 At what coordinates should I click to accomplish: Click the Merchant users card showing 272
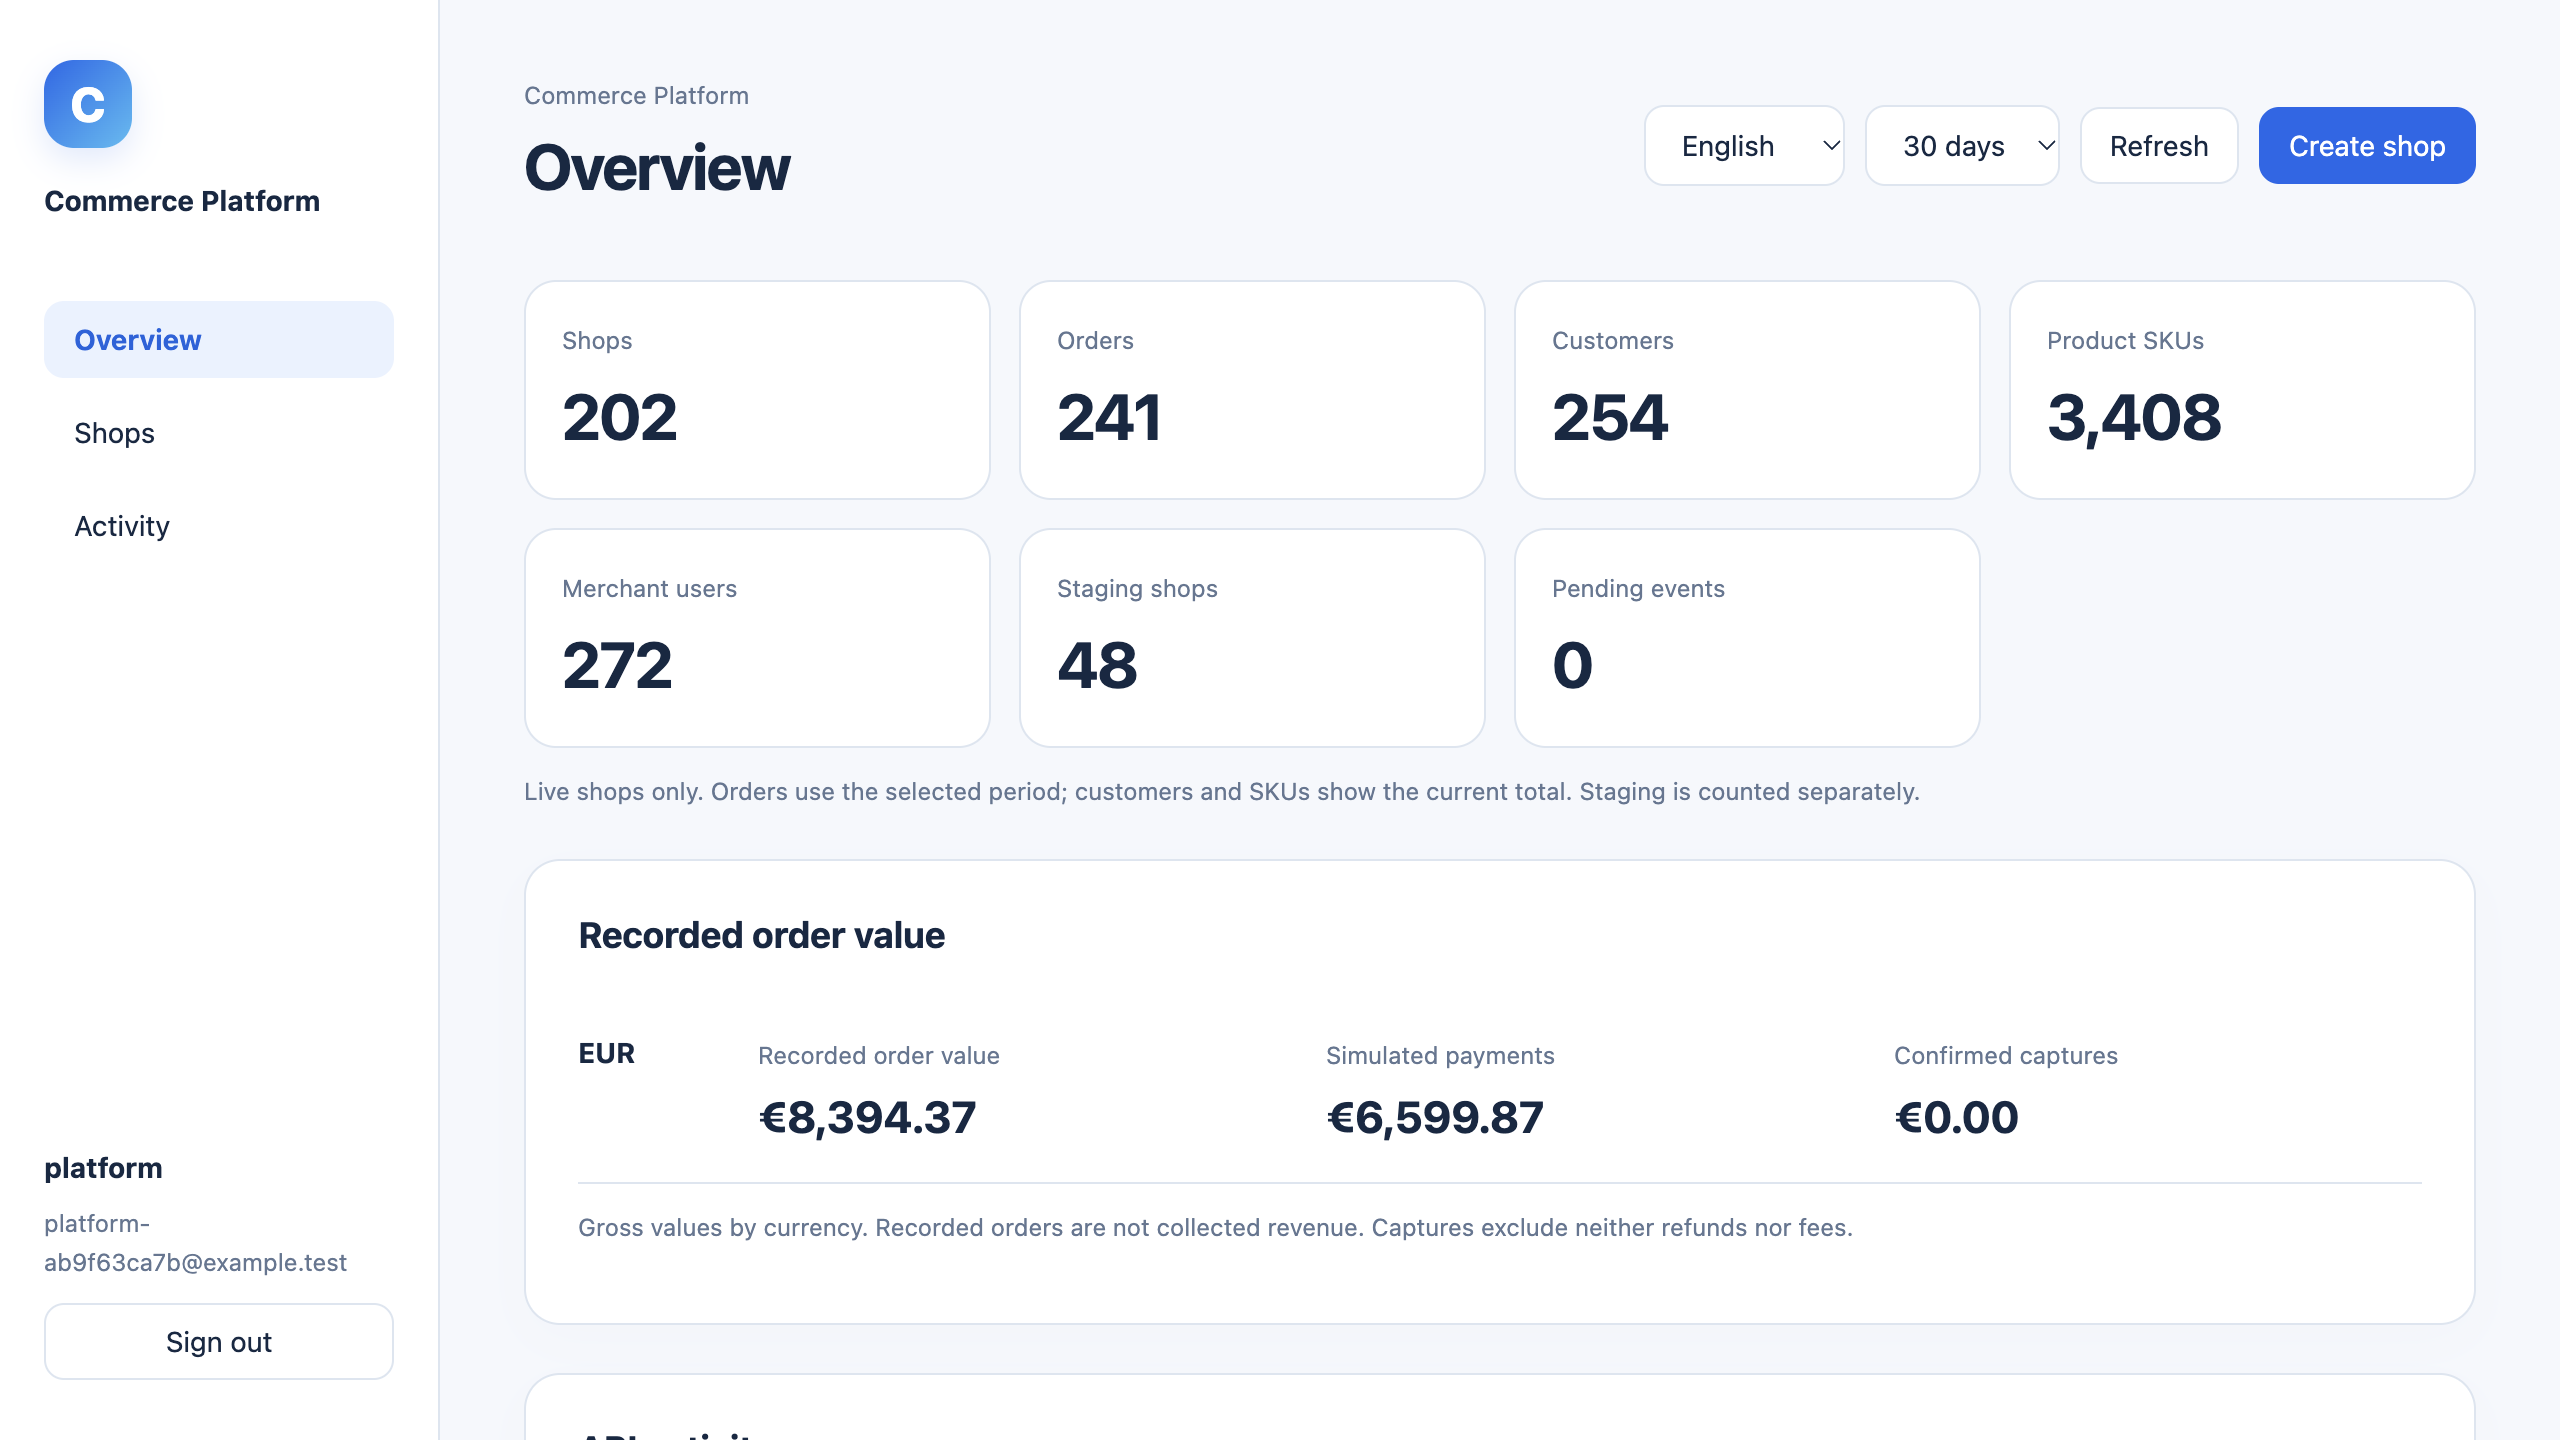click(757, 638)
